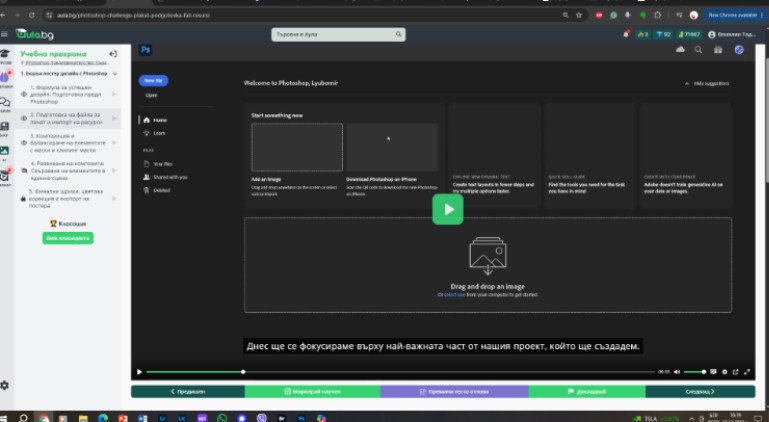Collapse suggestions with Hide suggestions chevron
This screenshot has height=422, width=769.
pyautogui.click(x=685, y=84)
